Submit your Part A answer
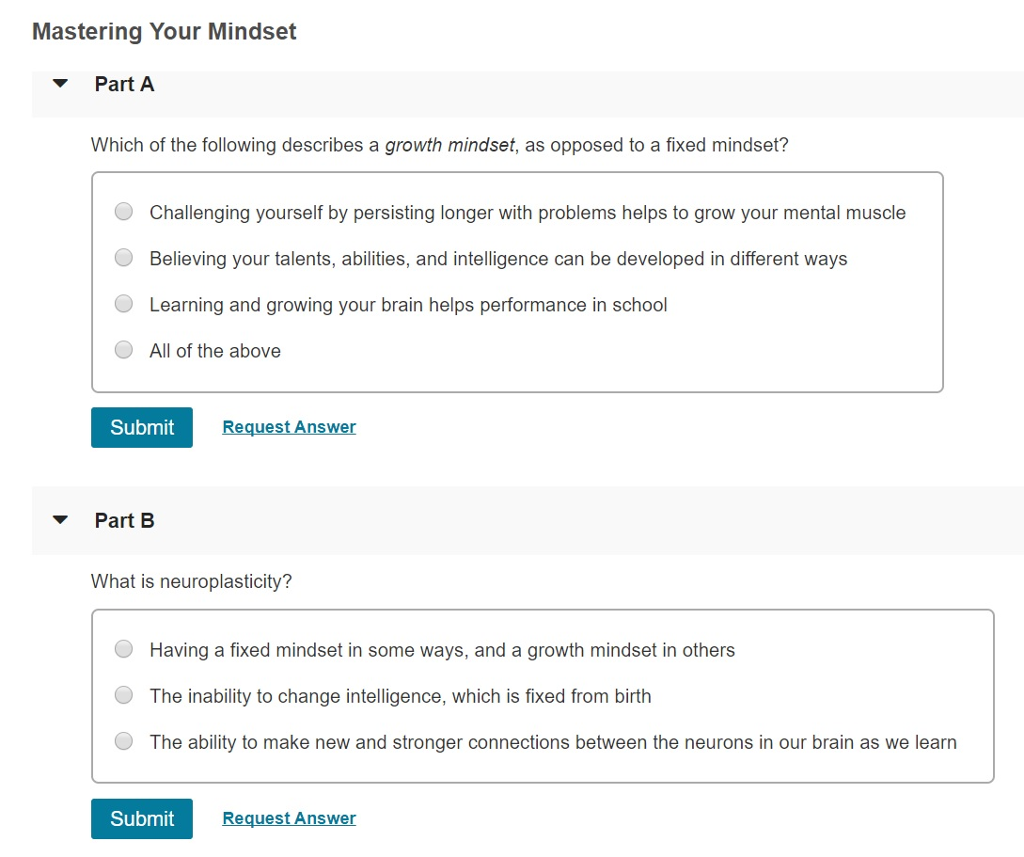 click(141, 427)
